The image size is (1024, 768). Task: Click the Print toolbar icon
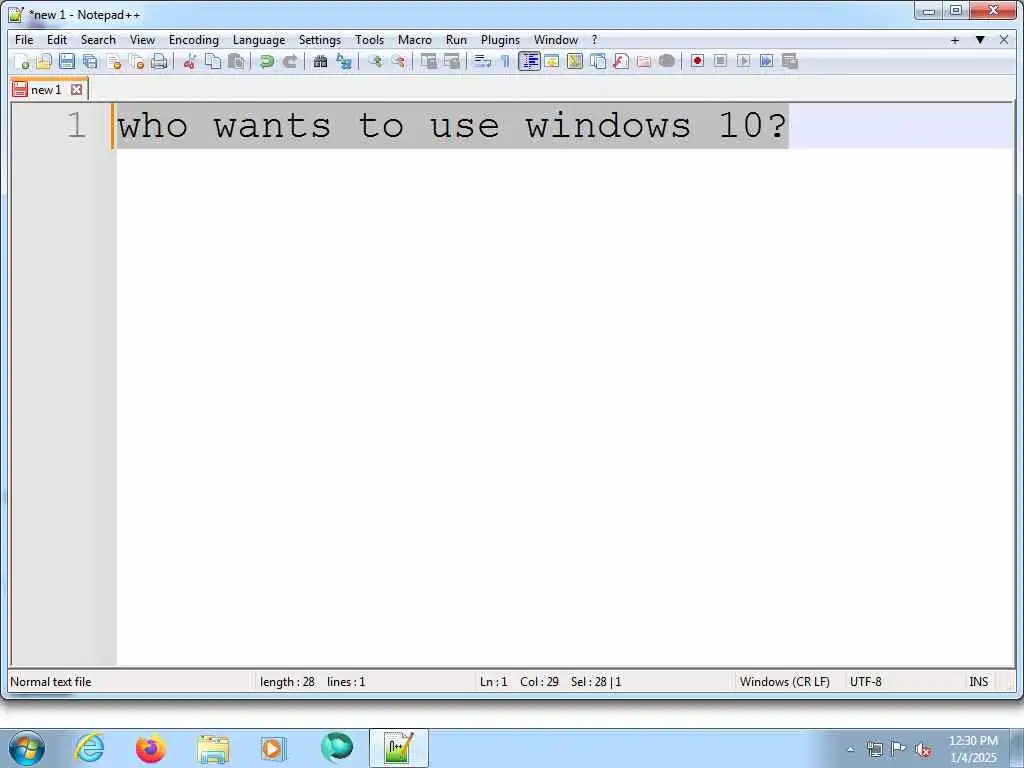coord(159,61)
